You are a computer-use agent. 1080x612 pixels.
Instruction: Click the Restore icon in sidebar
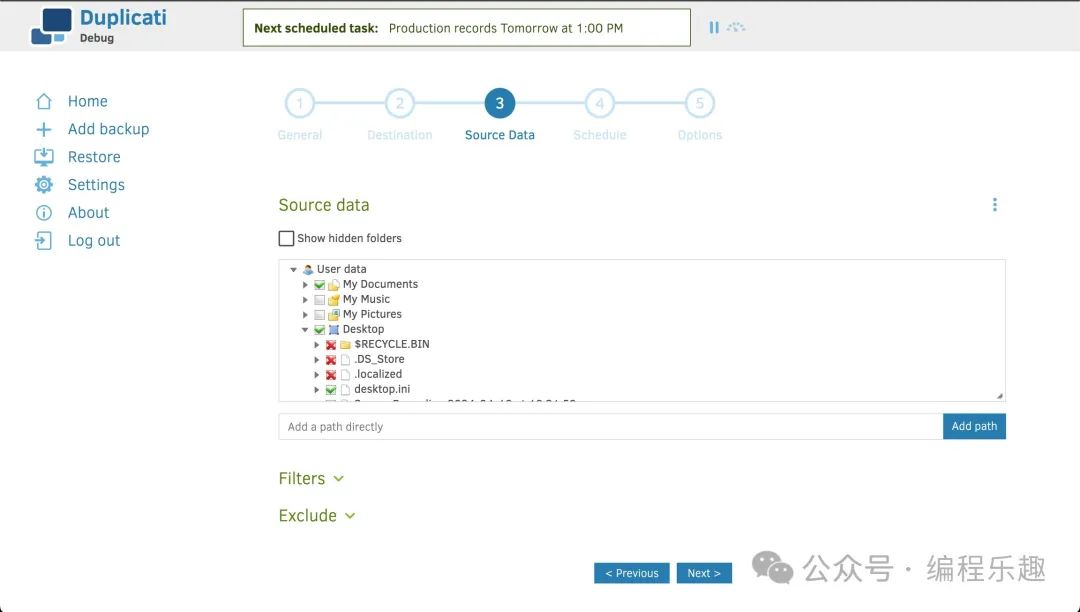pyautogui.click(x=44, y=157)
